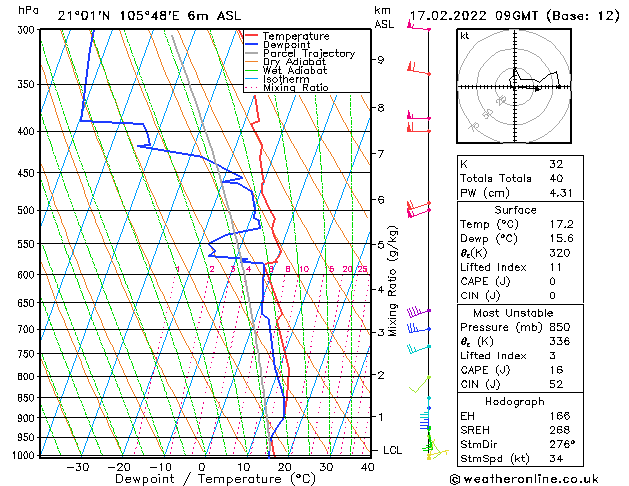Screen dimensions: 629x486
Task: Click the Dry Adiabat legend label
Action: [294, 62]
